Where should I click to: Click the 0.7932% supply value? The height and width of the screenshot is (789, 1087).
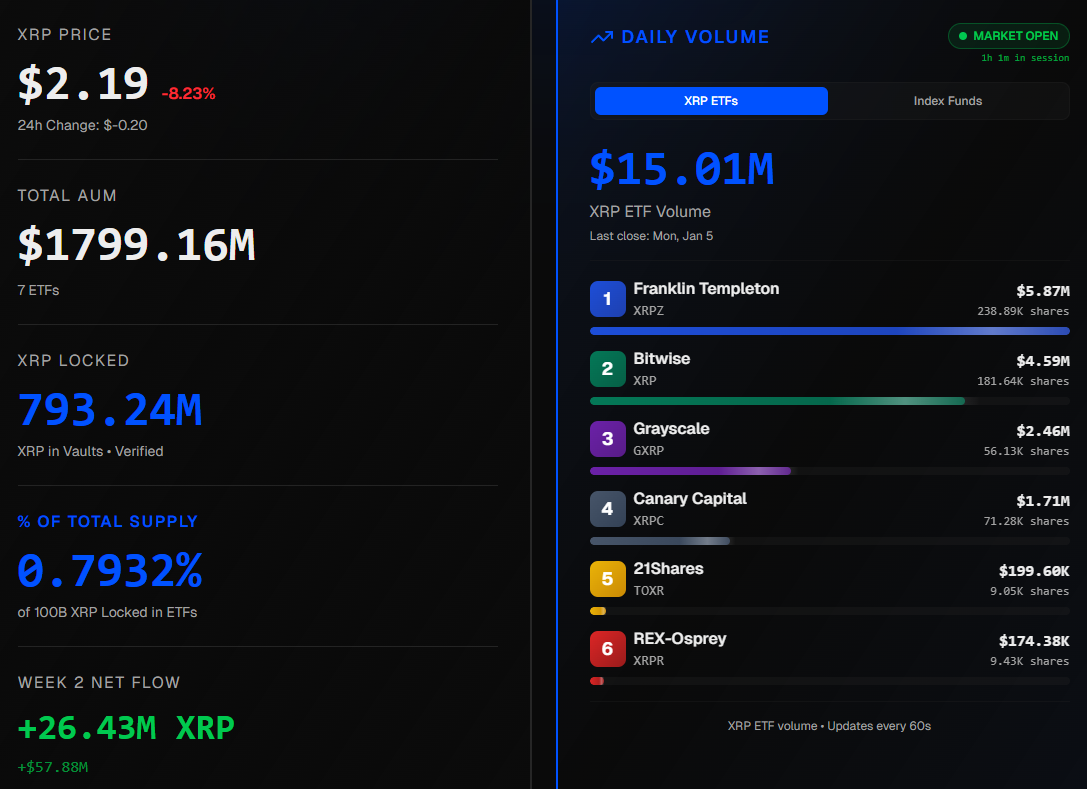point(110,570)
